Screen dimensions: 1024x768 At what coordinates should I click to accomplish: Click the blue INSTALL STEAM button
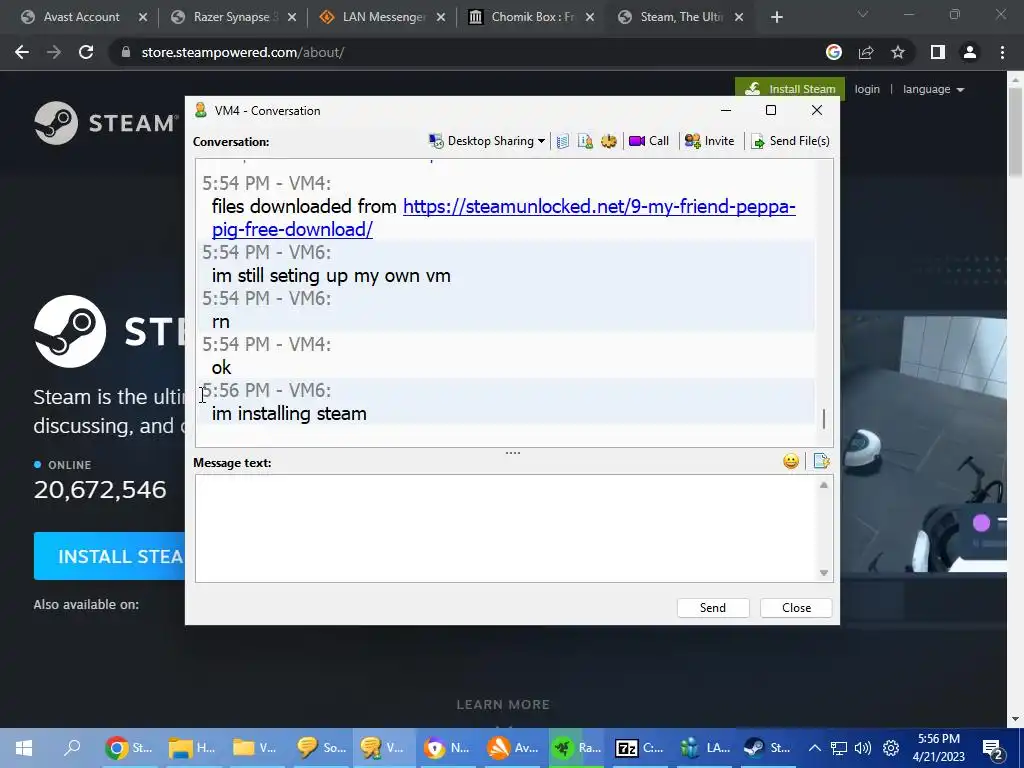110,556
